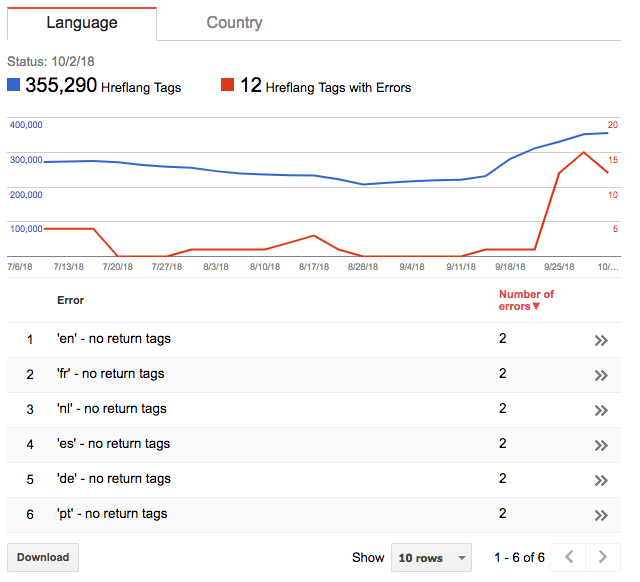Image resolution: width=640 pixels, height=582 pixels.
Task: Switch to the Language tab
Action: (82, 23)
